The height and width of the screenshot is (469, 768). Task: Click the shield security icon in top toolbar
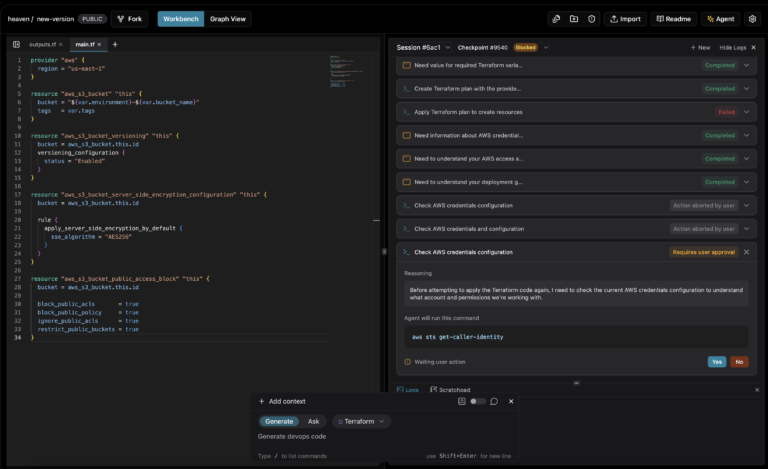pyautogui.click(x=591, y=19)
